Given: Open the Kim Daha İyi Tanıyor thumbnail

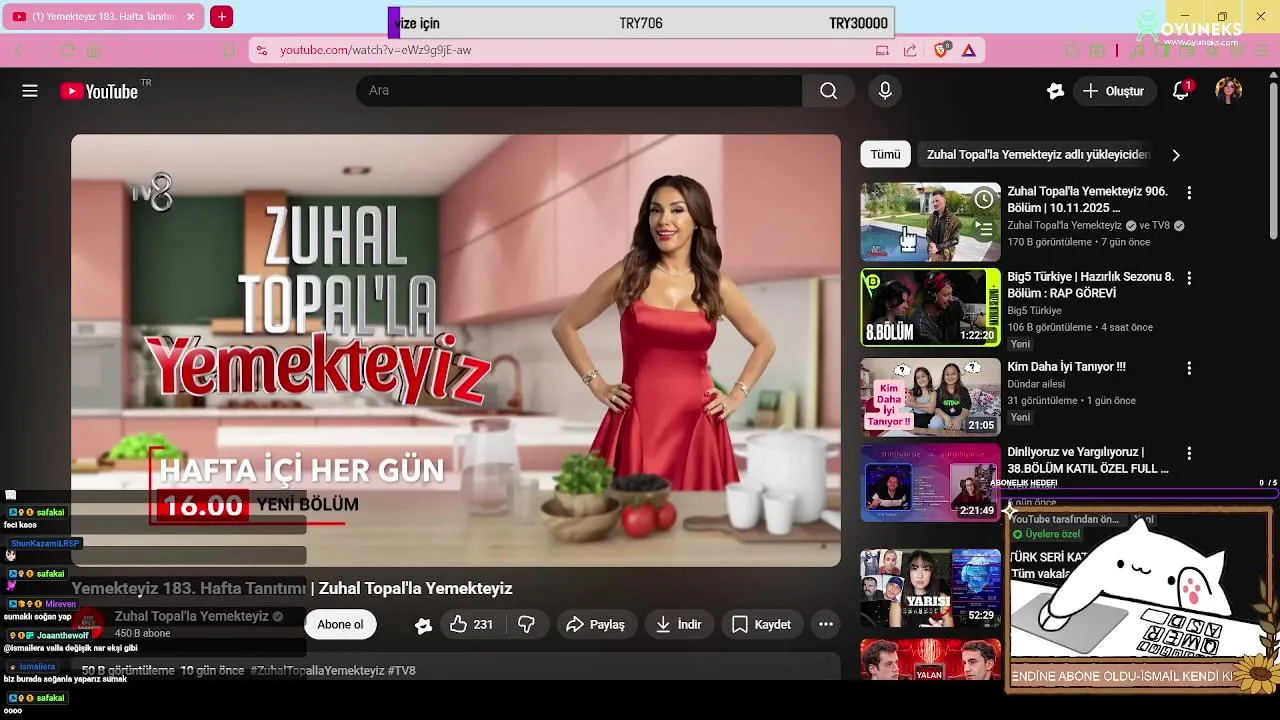Looking at the screenshot, I should 930,397.
